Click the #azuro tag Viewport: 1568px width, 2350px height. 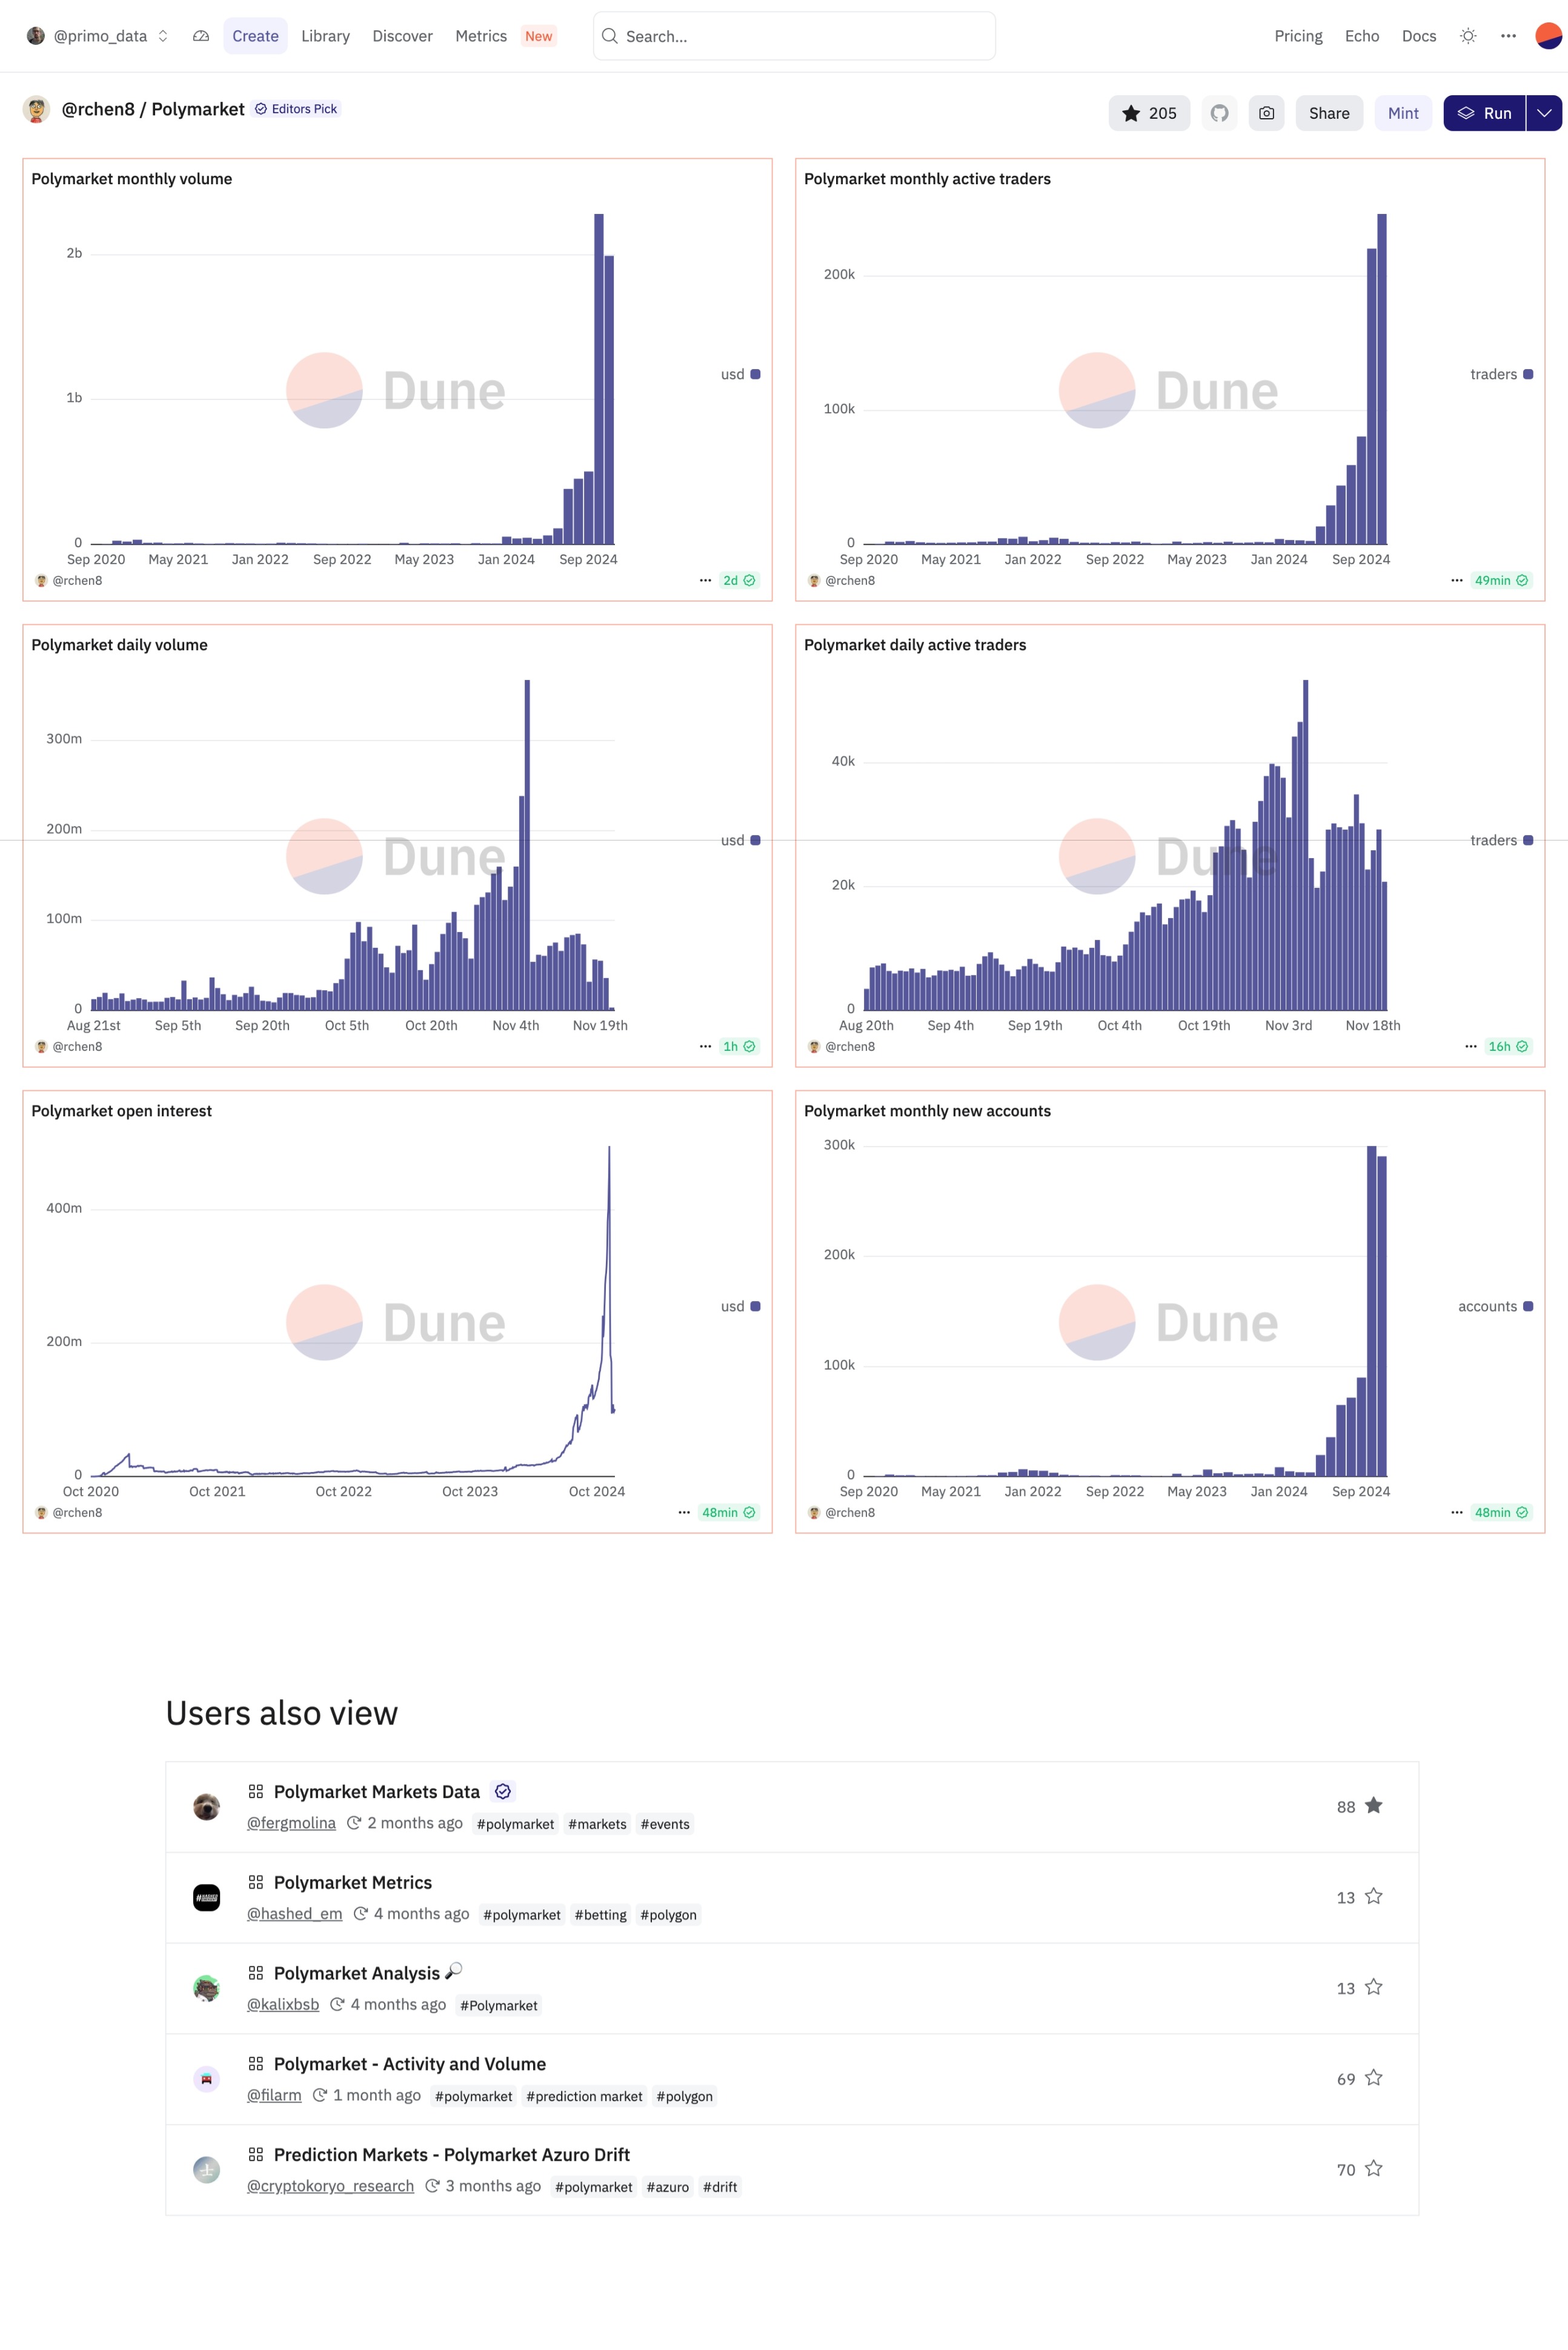click(667, 2187)
